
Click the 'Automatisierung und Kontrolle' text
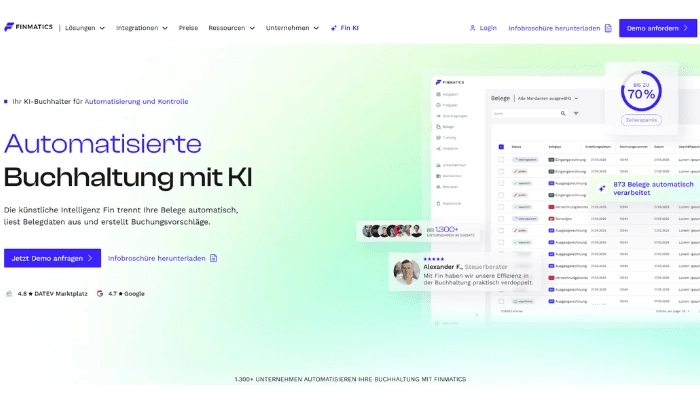[136, 101]
